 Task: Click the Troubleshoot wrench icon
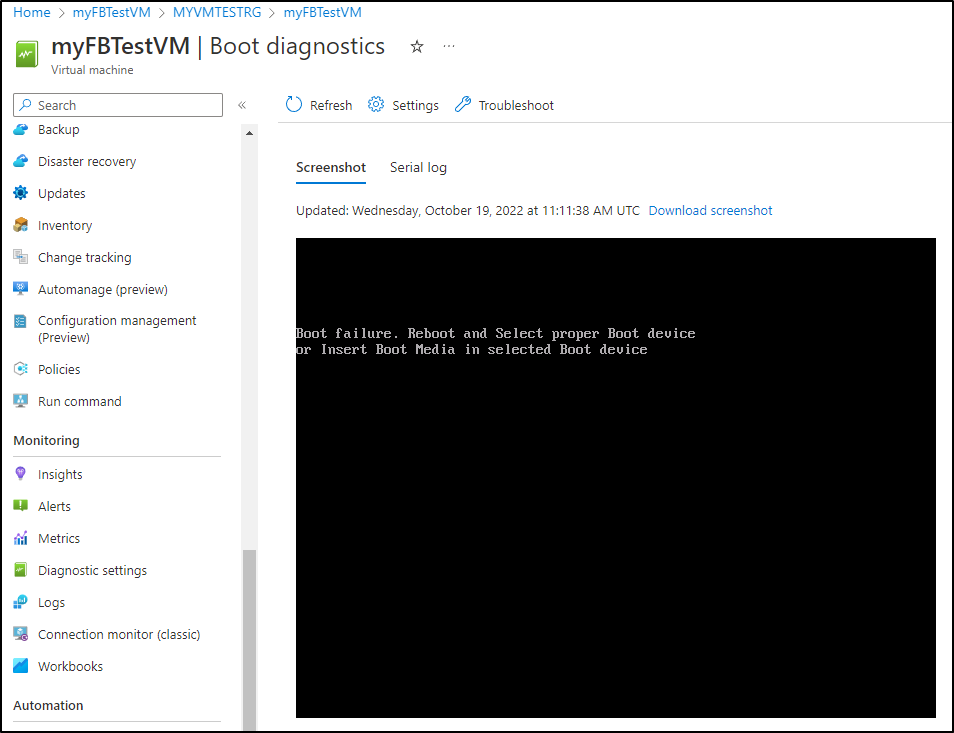(x=463, y=105)
